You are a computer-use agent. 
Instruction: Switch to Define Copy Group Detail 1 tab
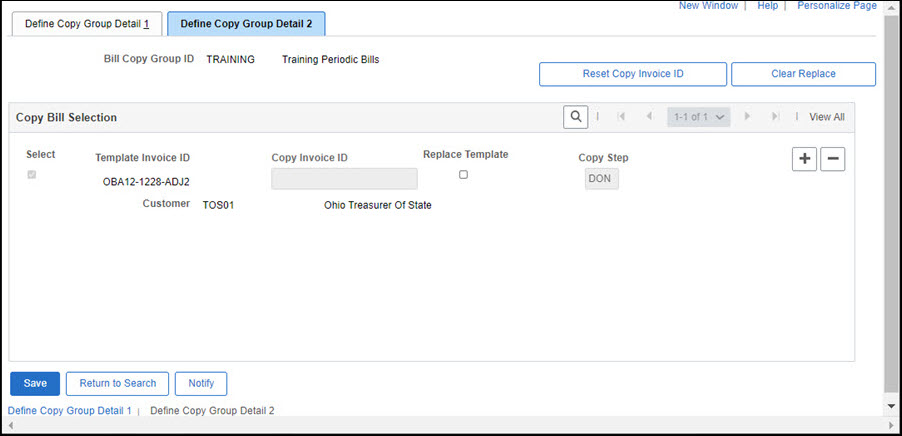84,24
